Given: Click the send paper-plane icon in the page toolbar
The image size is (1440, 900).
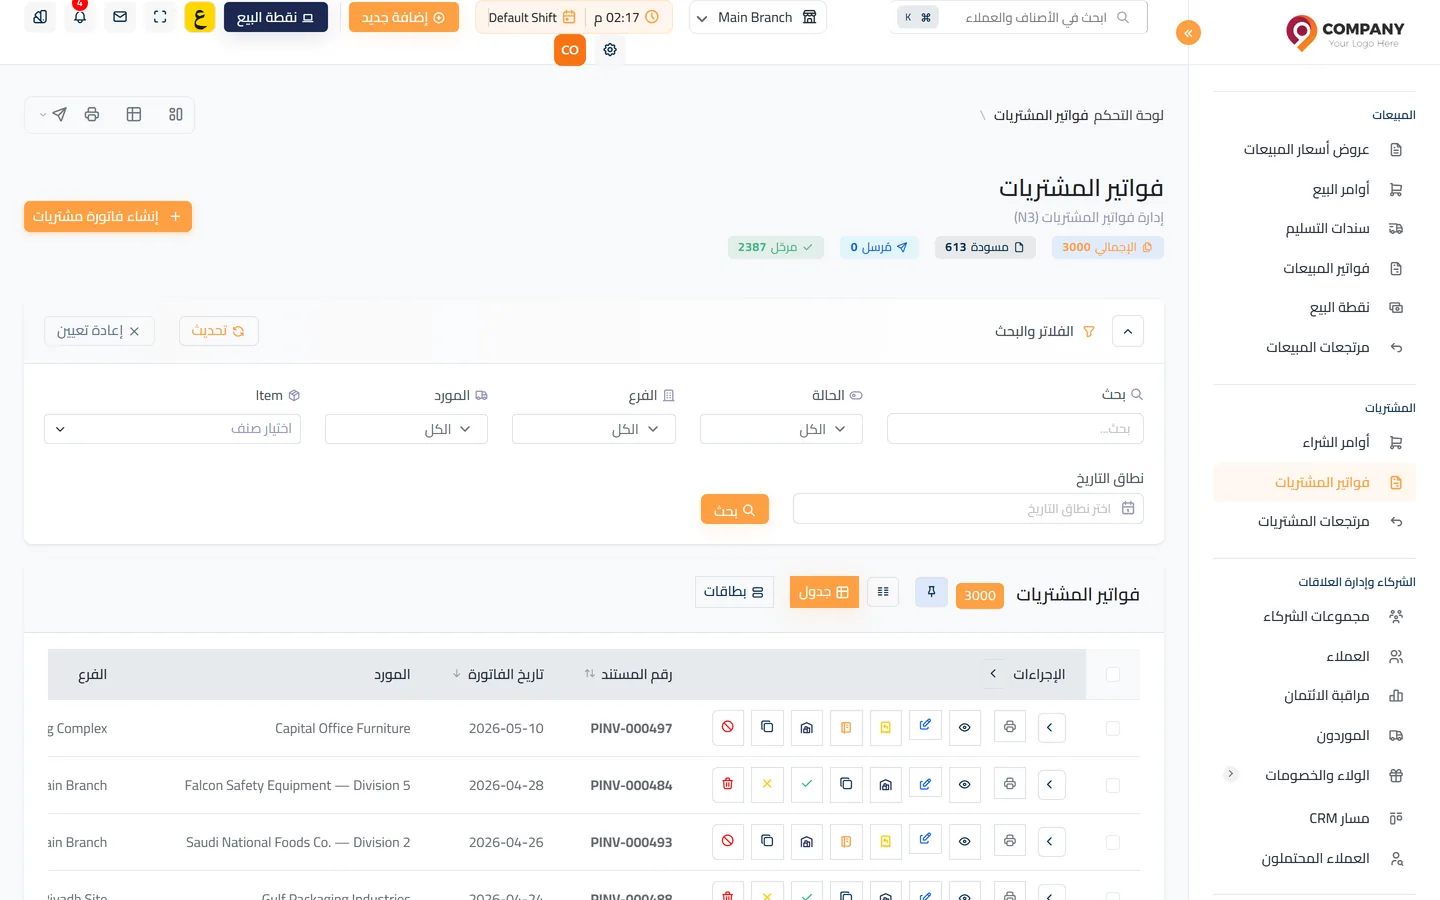Looking at the screenshot, I should 59,115.
